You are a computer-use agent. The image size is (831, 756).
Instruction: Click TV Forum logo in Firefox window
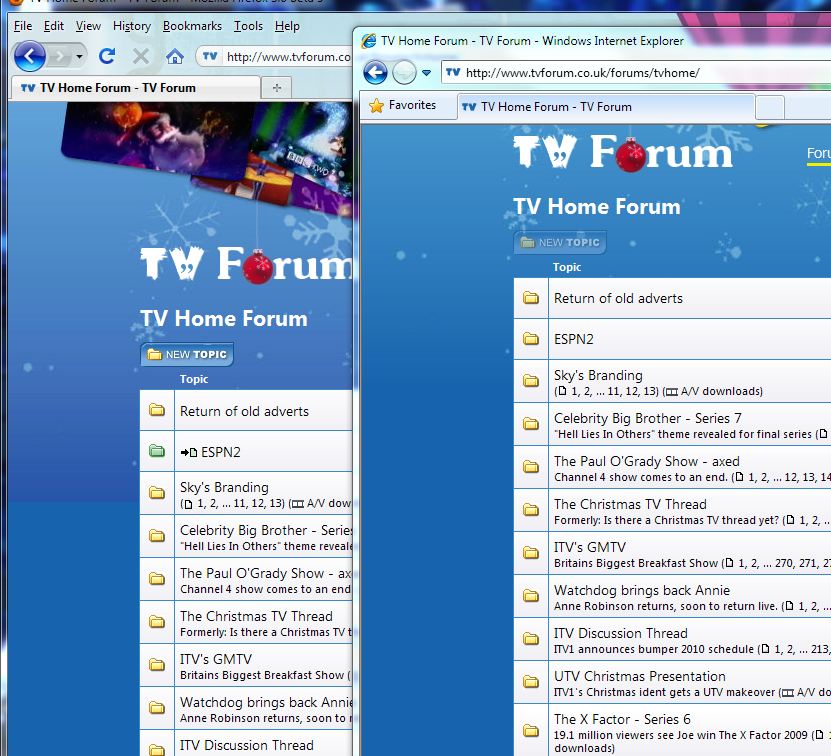246,264
